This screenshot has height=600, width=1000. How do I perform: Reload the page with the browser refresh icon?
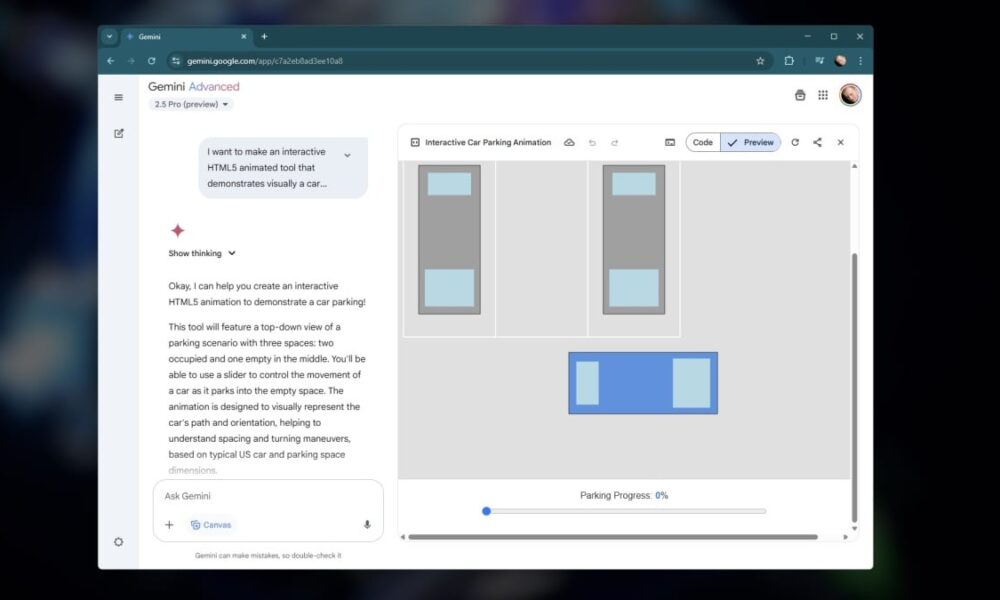pyautogui.click(x=152, y=61)
